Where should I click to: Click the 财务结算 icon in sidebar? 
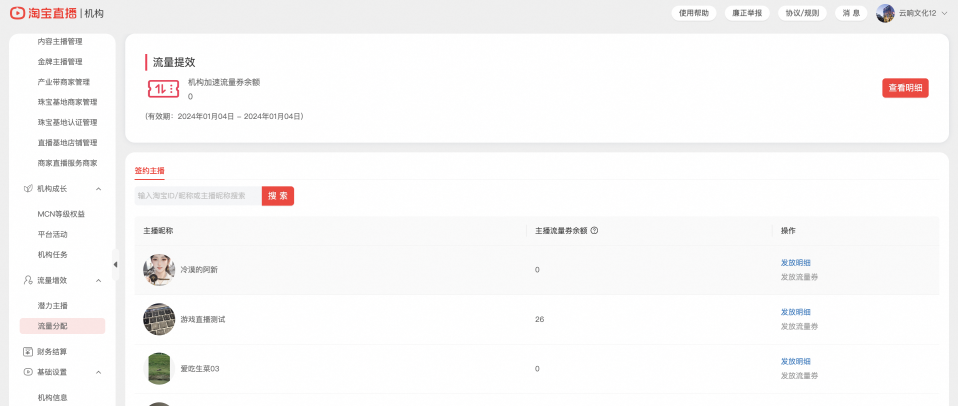pos(27,352)
